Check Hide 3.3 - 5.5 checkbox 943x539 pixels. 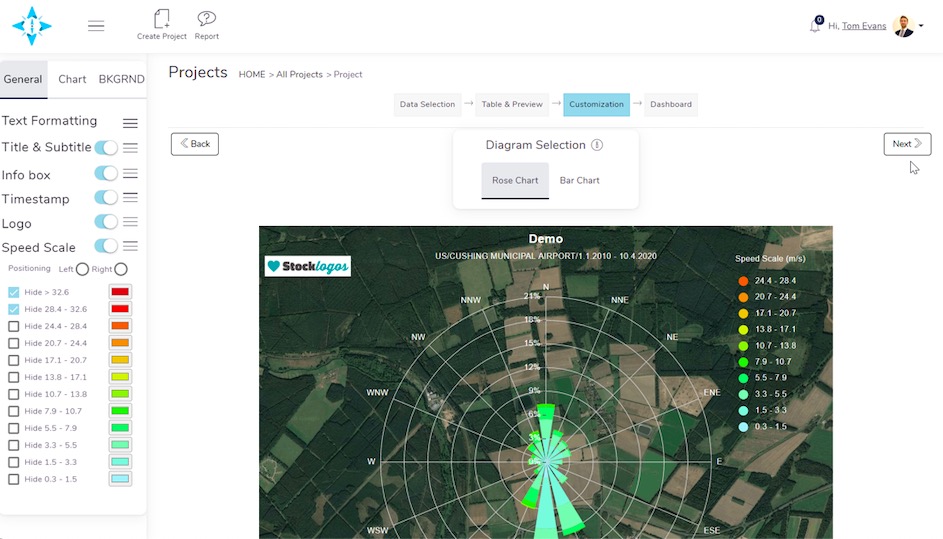pos(13,446)
